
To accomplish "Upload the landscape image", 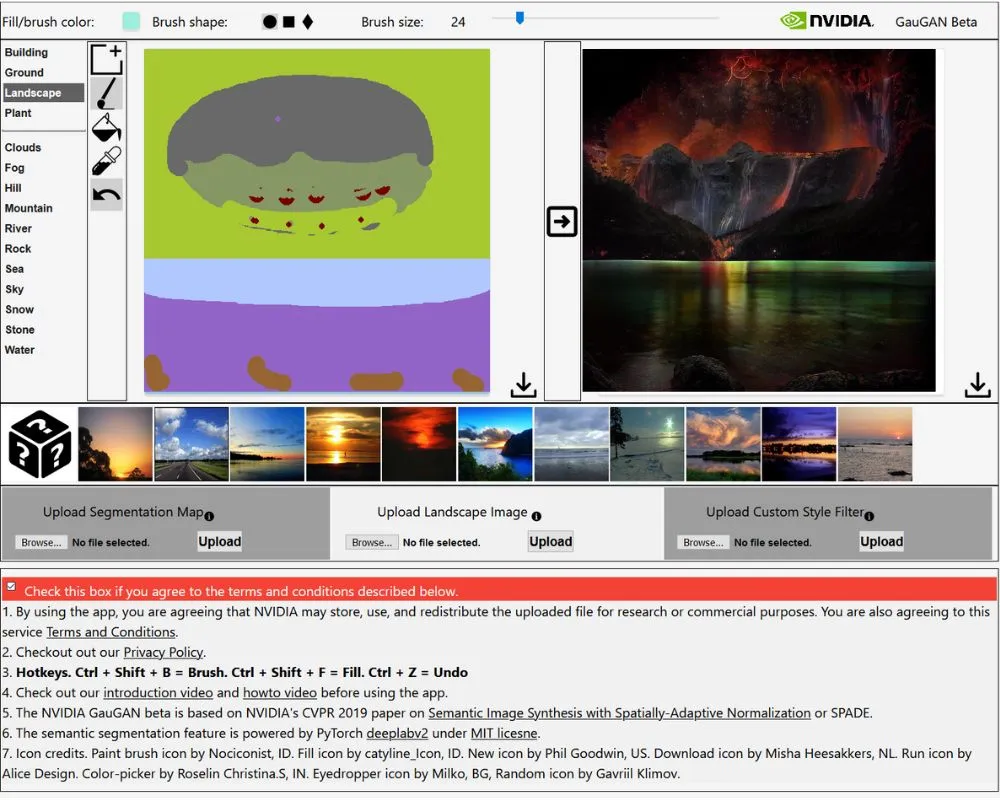I will (550, 542).
